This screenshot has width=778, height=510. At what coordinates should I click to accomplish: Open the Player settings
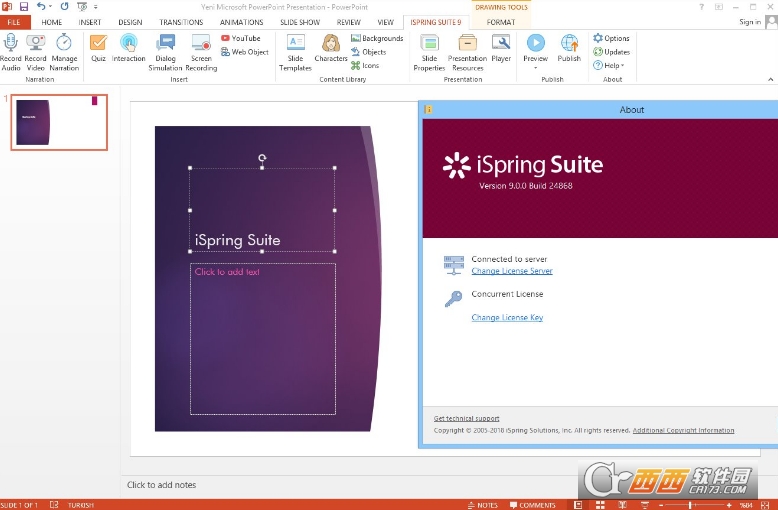[501, 48]
